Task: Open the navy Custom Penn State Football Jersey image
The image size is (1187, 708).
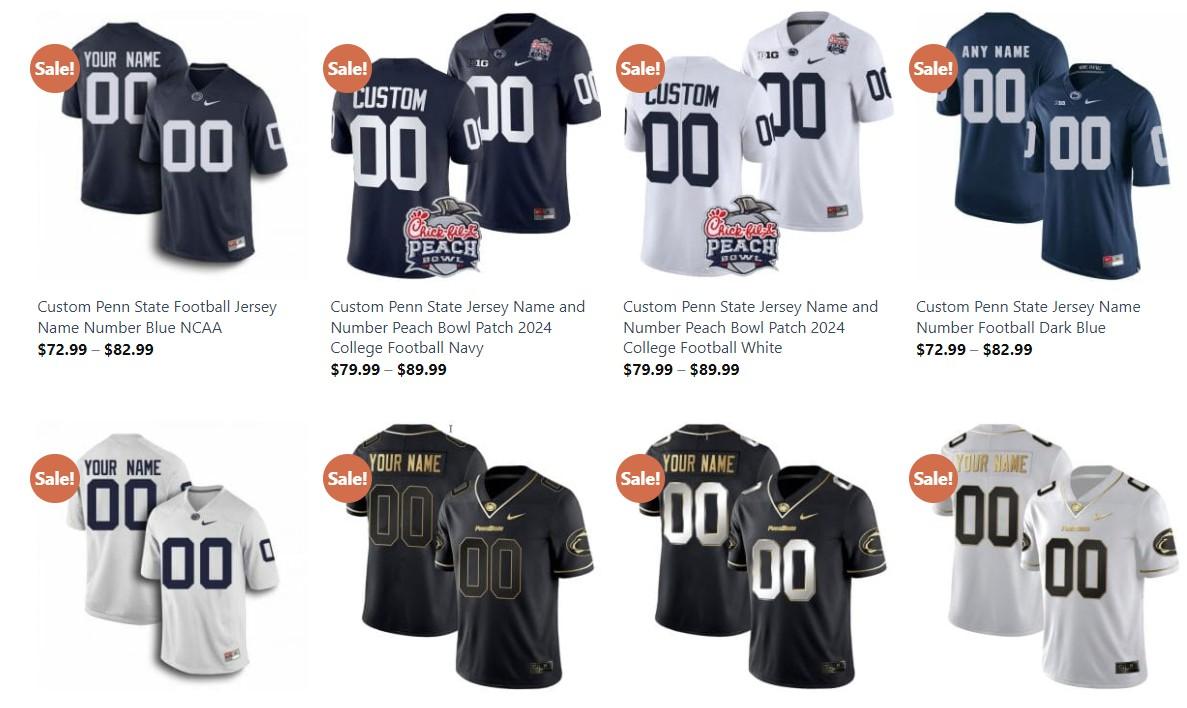Action: [x=173, y=144]
